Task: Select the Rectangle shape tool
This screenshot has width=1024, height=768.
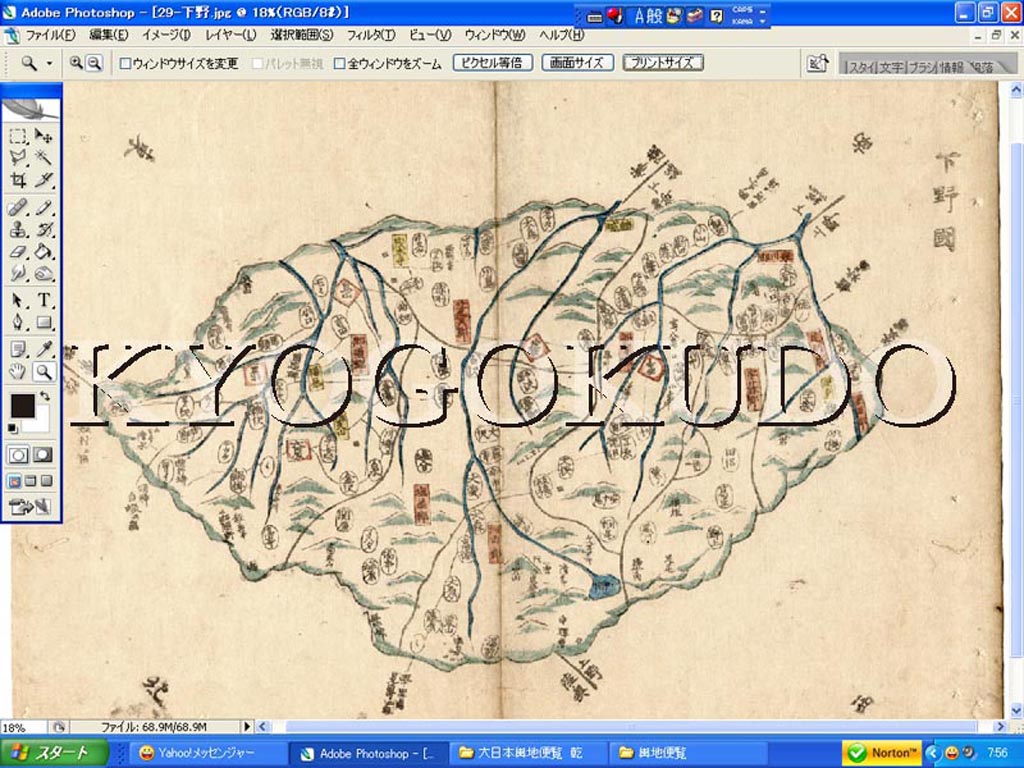Action: (x=43, y=322)
